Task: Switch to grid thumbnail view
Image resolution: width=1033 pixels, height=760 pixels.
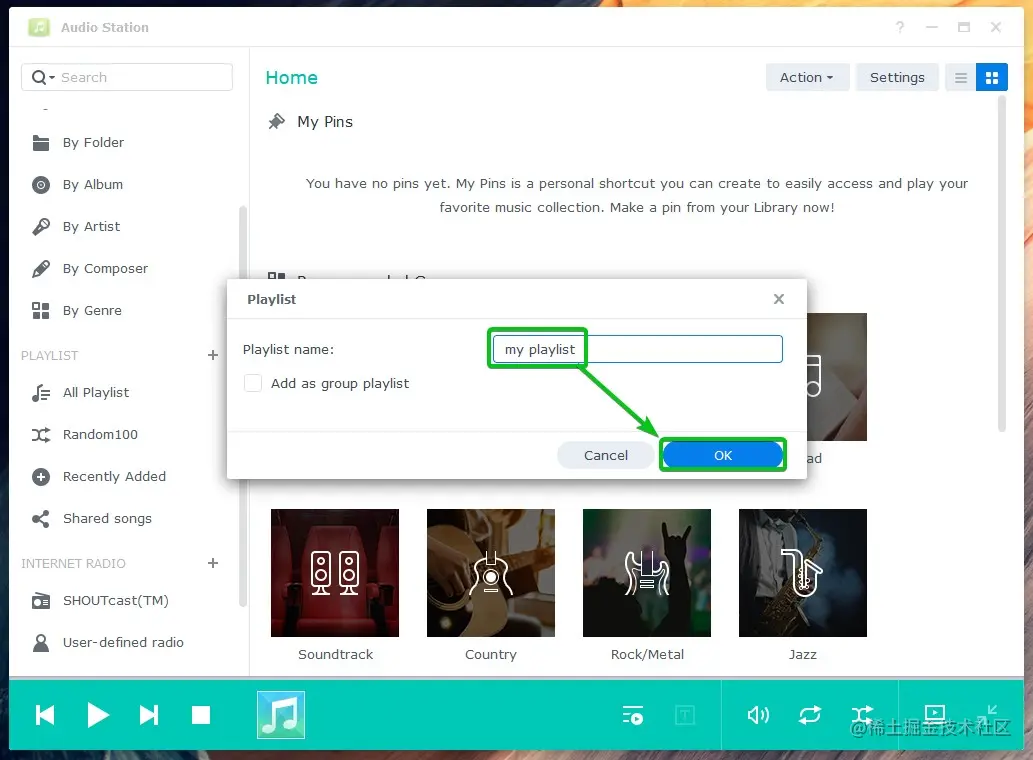Action: tap(991, 78)
